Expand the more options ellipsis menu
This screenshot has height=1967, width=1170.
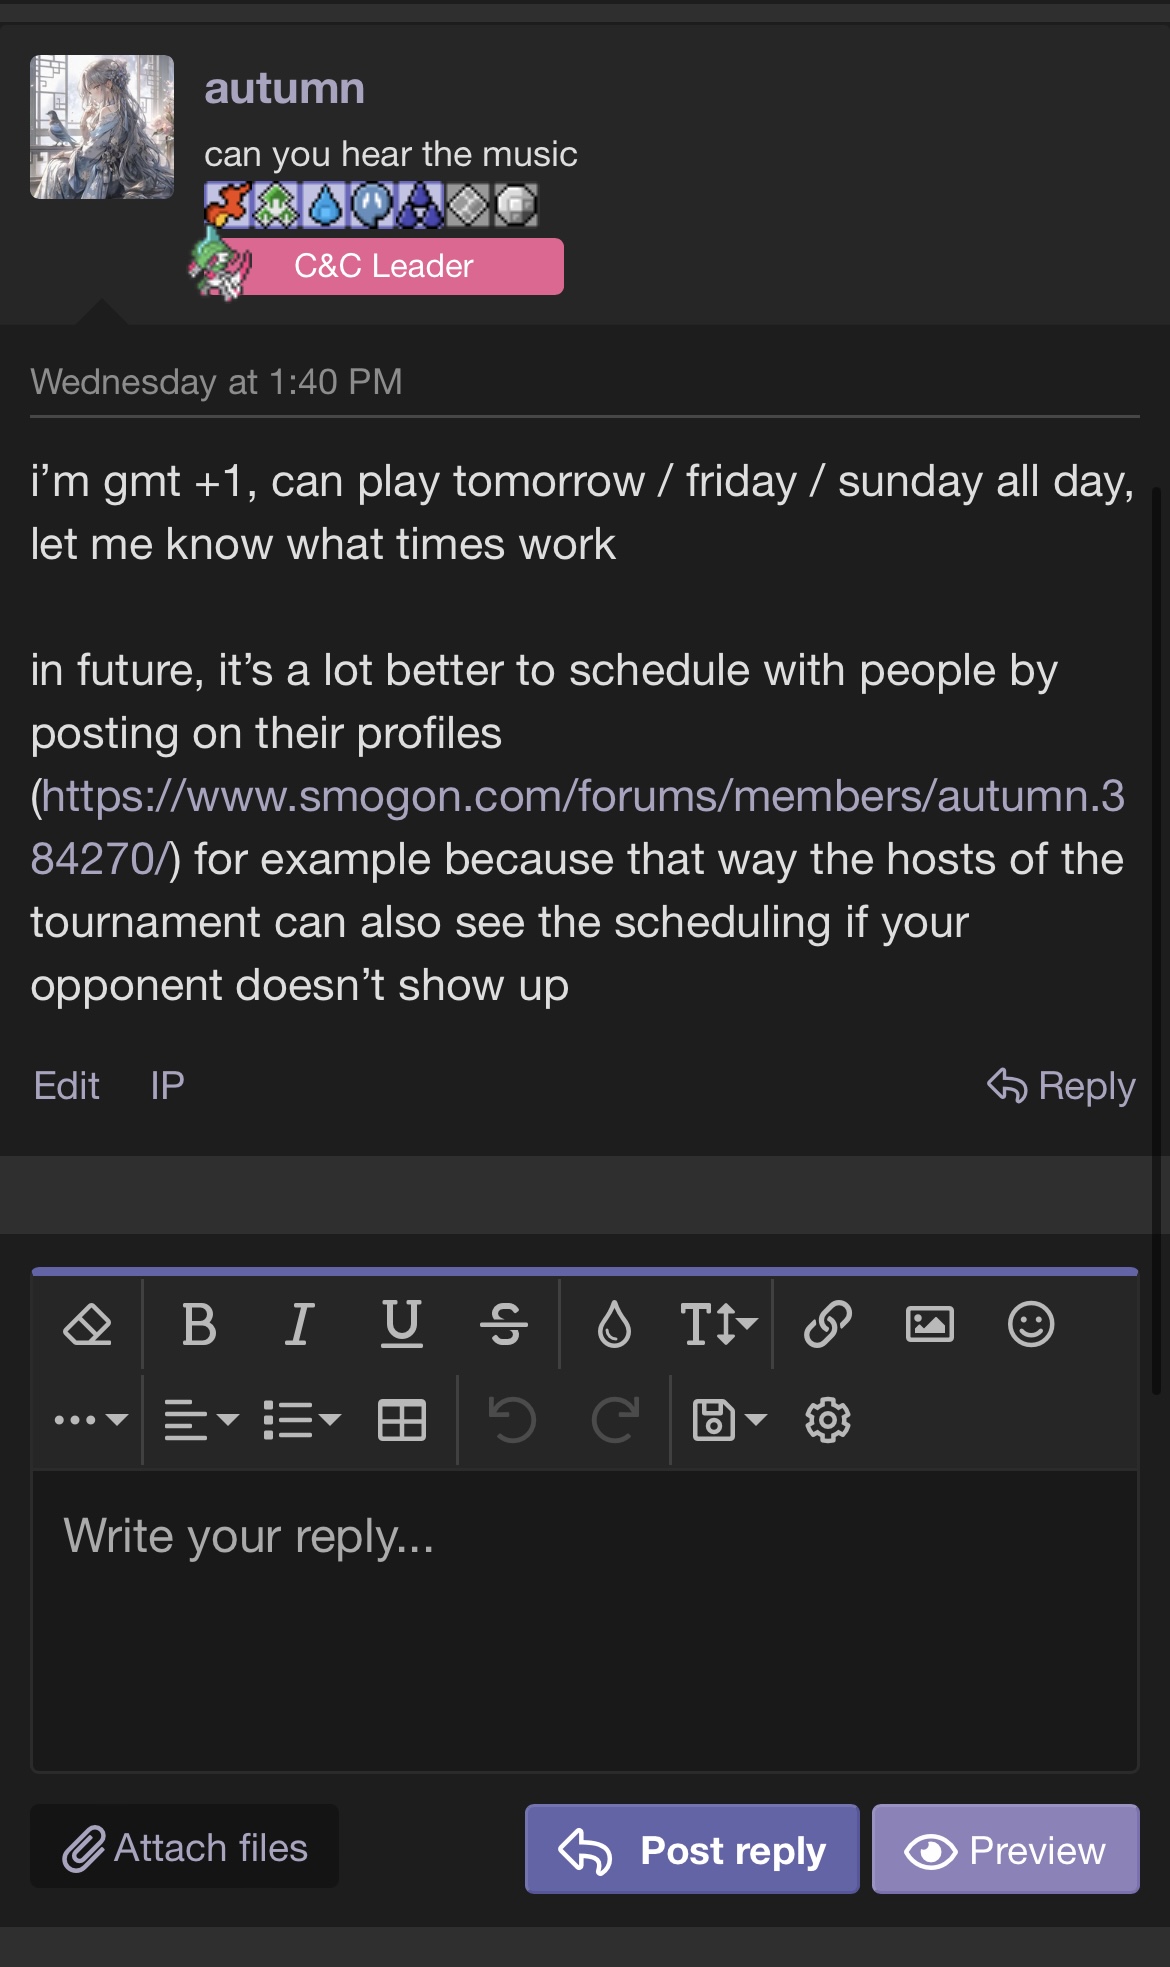(x=90, y=1419)
